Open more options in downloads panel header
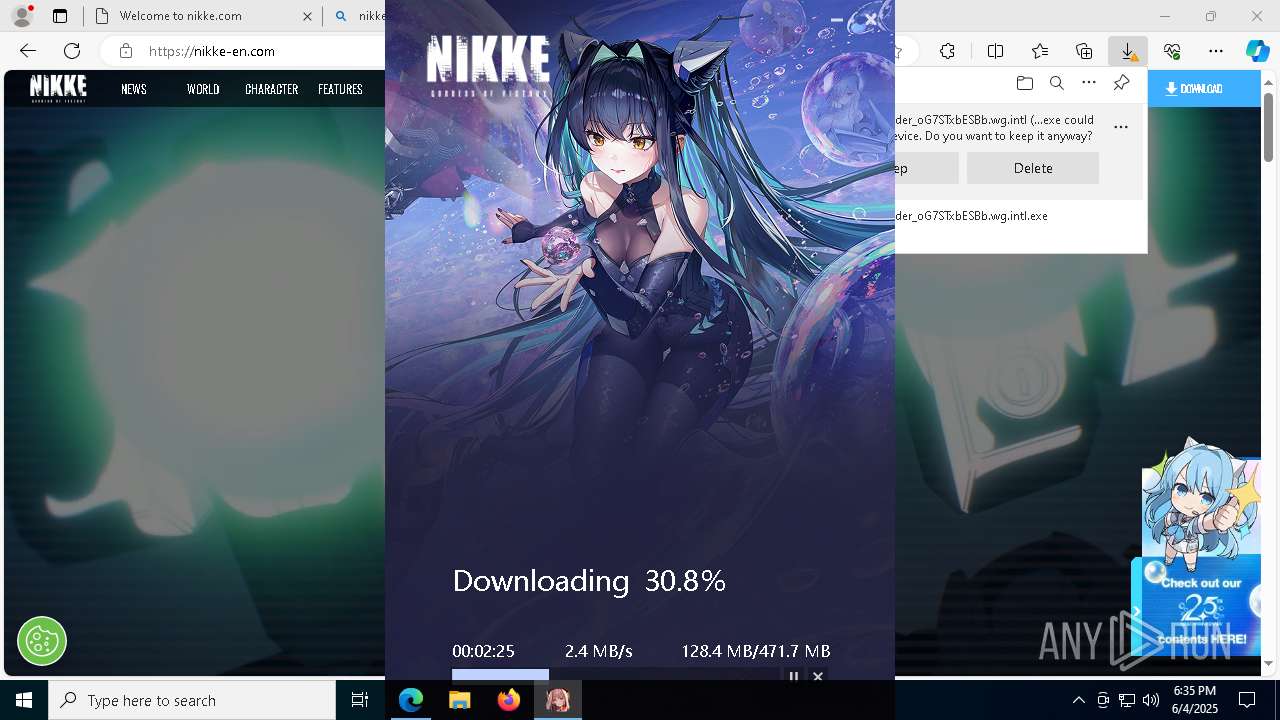Image resolution: width=1280 pixels, height=720 pixels. tap(1089, 83)
